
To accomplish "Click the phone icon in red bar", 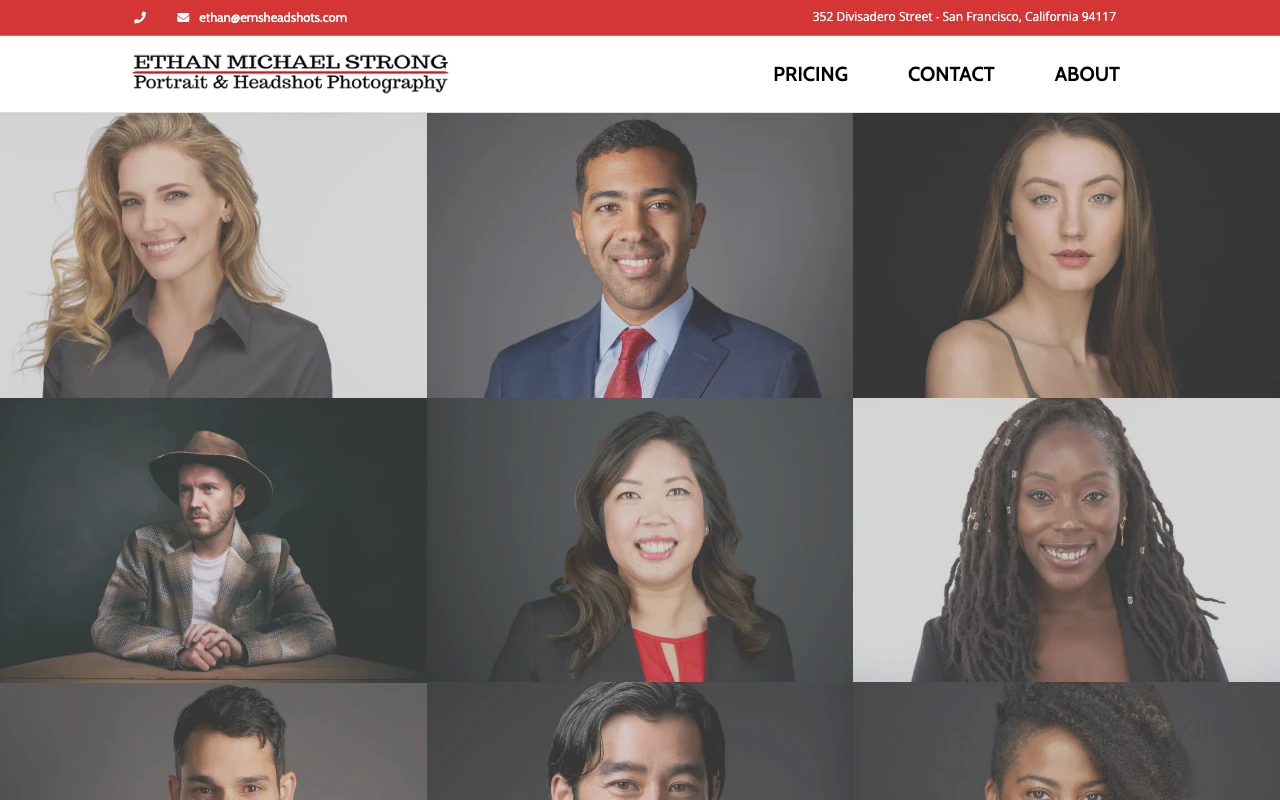I will point(140,17).
